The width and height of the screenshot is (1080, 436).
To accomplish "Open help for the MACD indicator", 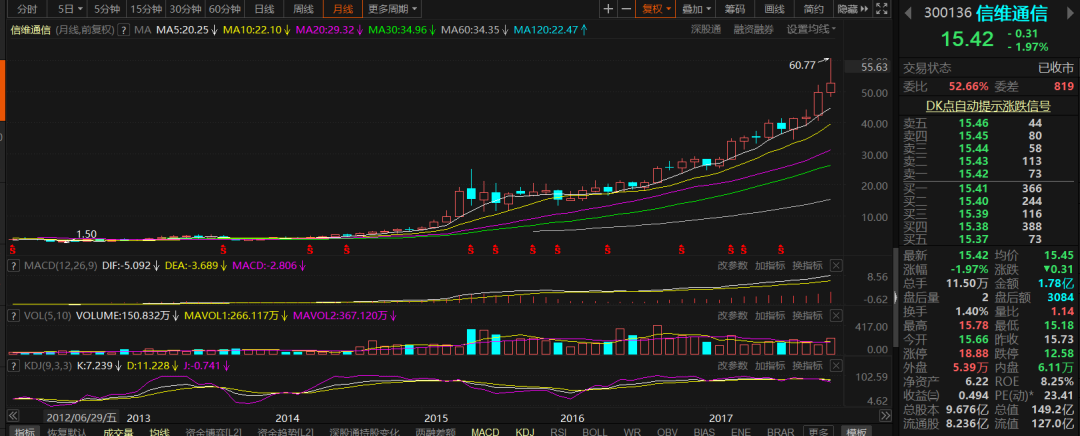I will 12,266.
